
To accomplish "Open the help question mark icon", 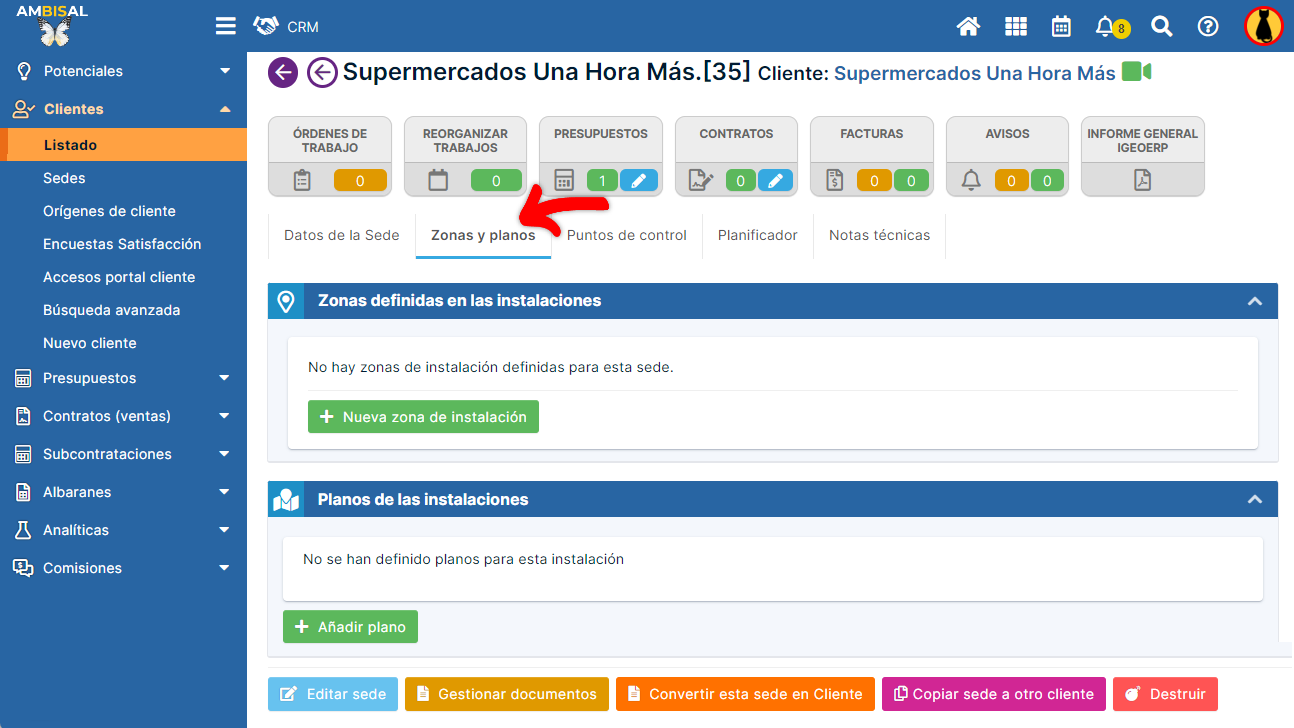I will [x=1208, y=27].
